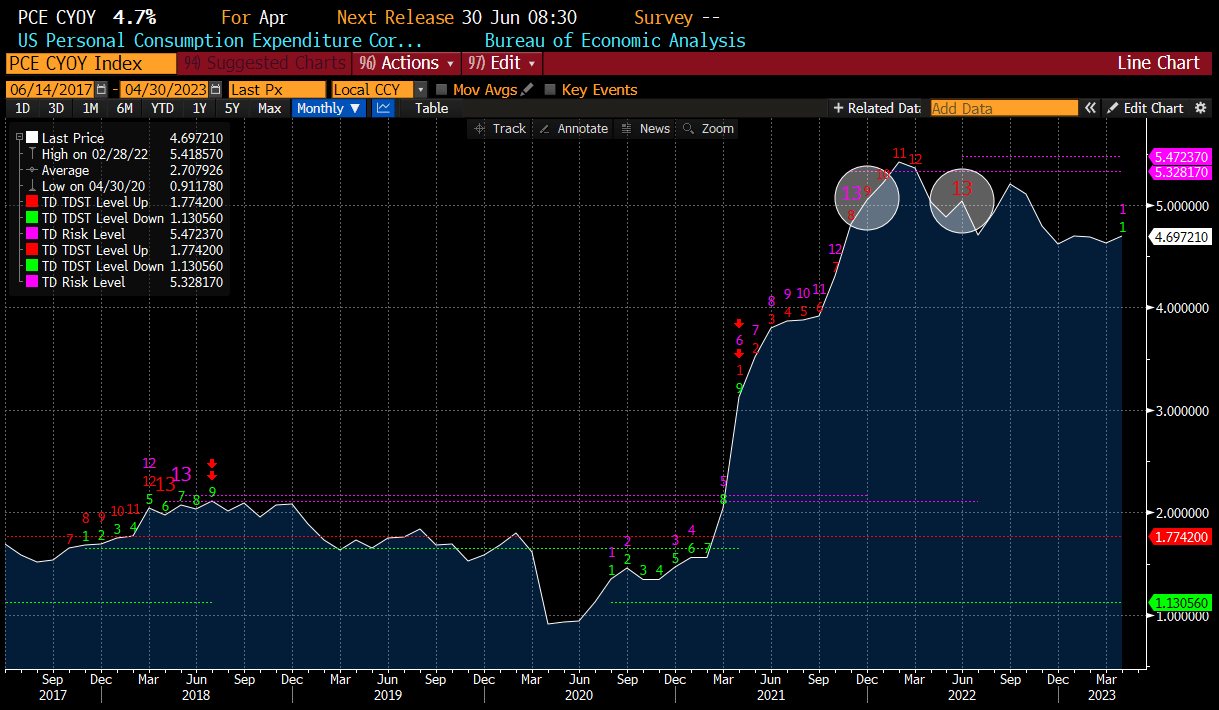Select the Zoom magnifier tool

point(708,128)
